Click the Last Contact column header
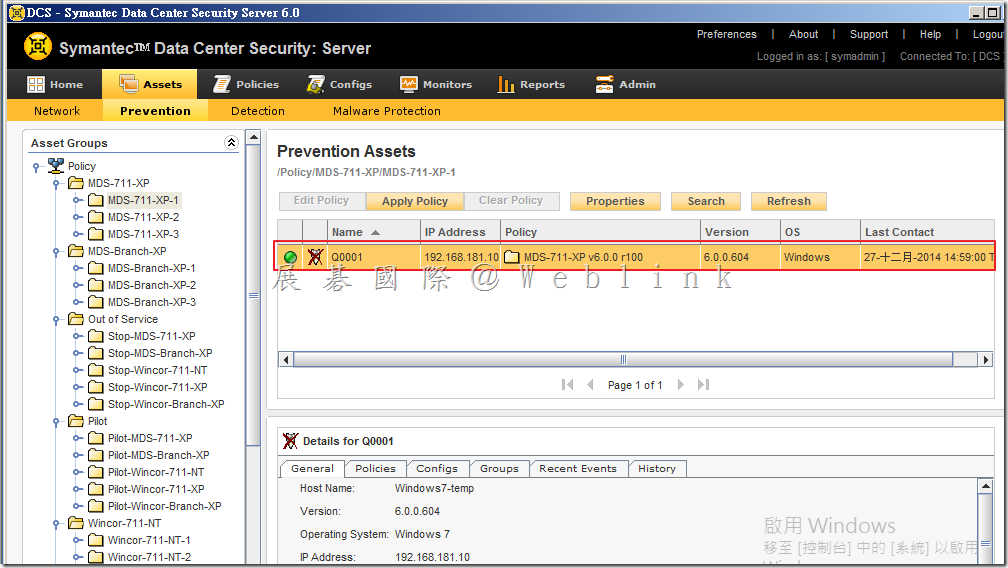This screenshot has height=568, width=1008. pyautogui.click(x=927, y=232)
